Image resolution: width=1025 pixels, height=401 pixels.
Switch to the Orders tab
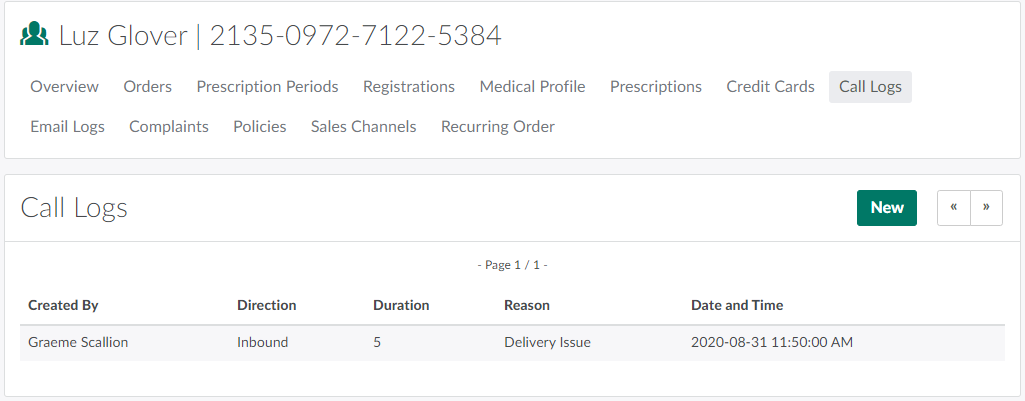pos(148,87)
